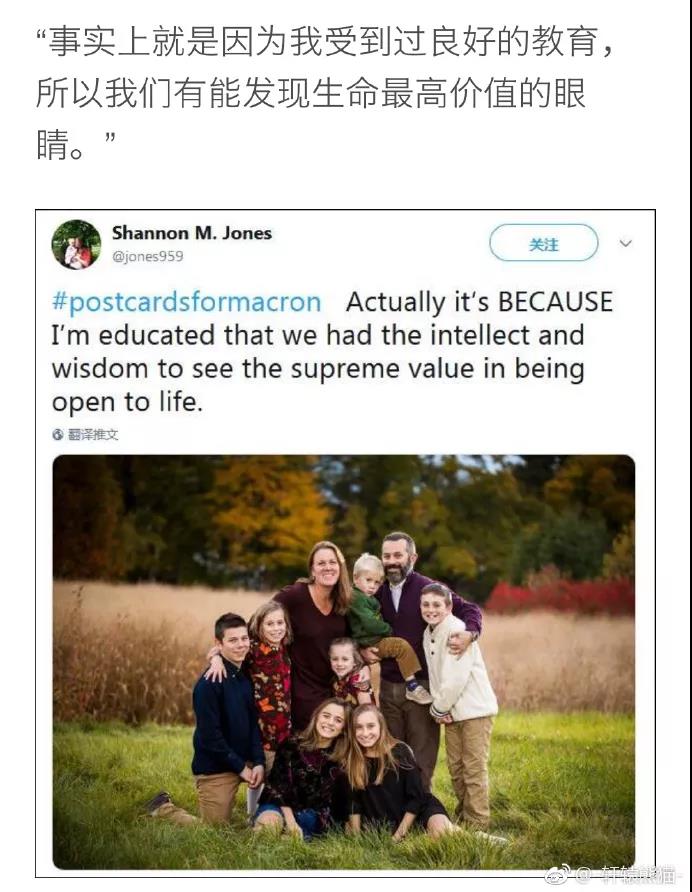692x892 pixels.
Task: Open the family photo attached to tweet
Action: tap(344, 662)
